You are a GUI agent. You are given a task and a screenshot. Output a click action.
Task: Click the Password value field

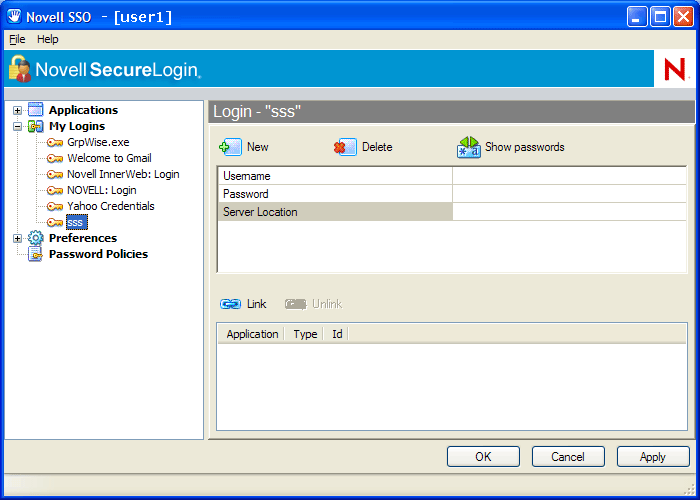point(569,194)
